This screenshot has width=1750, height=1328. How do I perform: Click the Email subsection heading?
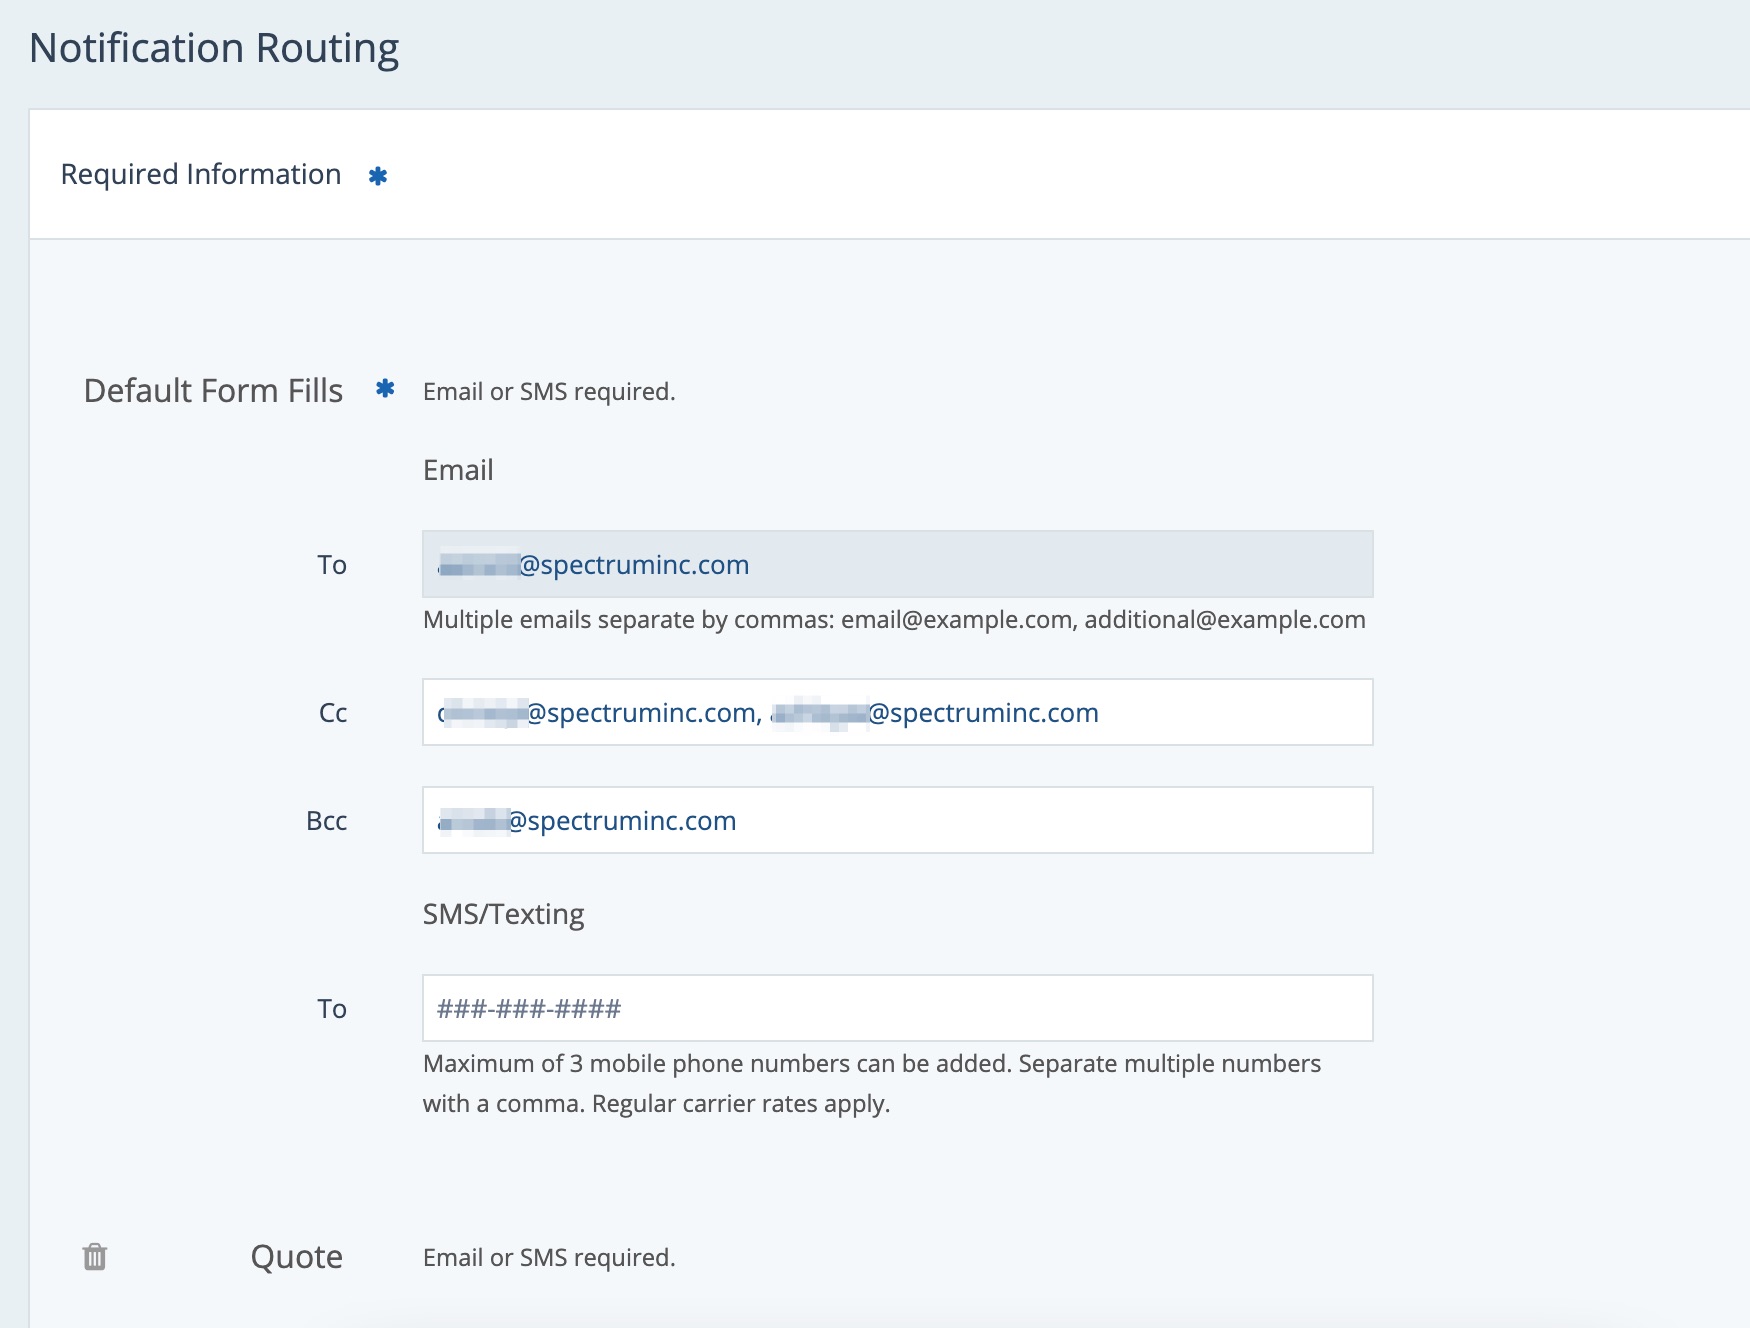(458, 470)
